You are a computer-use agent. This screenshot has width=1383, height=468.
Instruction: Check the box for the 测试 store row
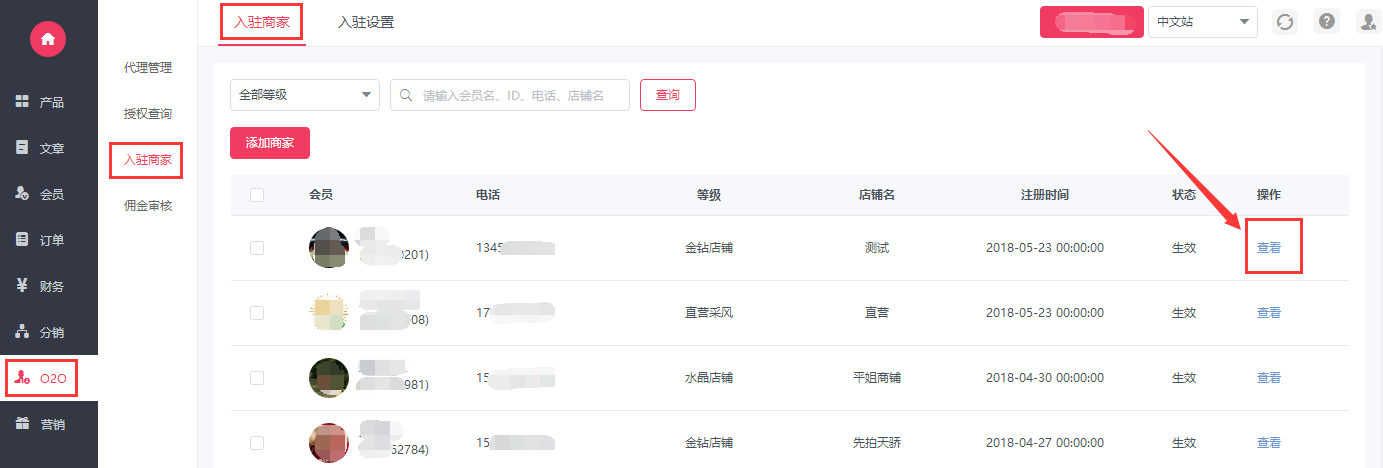point(257,248)
